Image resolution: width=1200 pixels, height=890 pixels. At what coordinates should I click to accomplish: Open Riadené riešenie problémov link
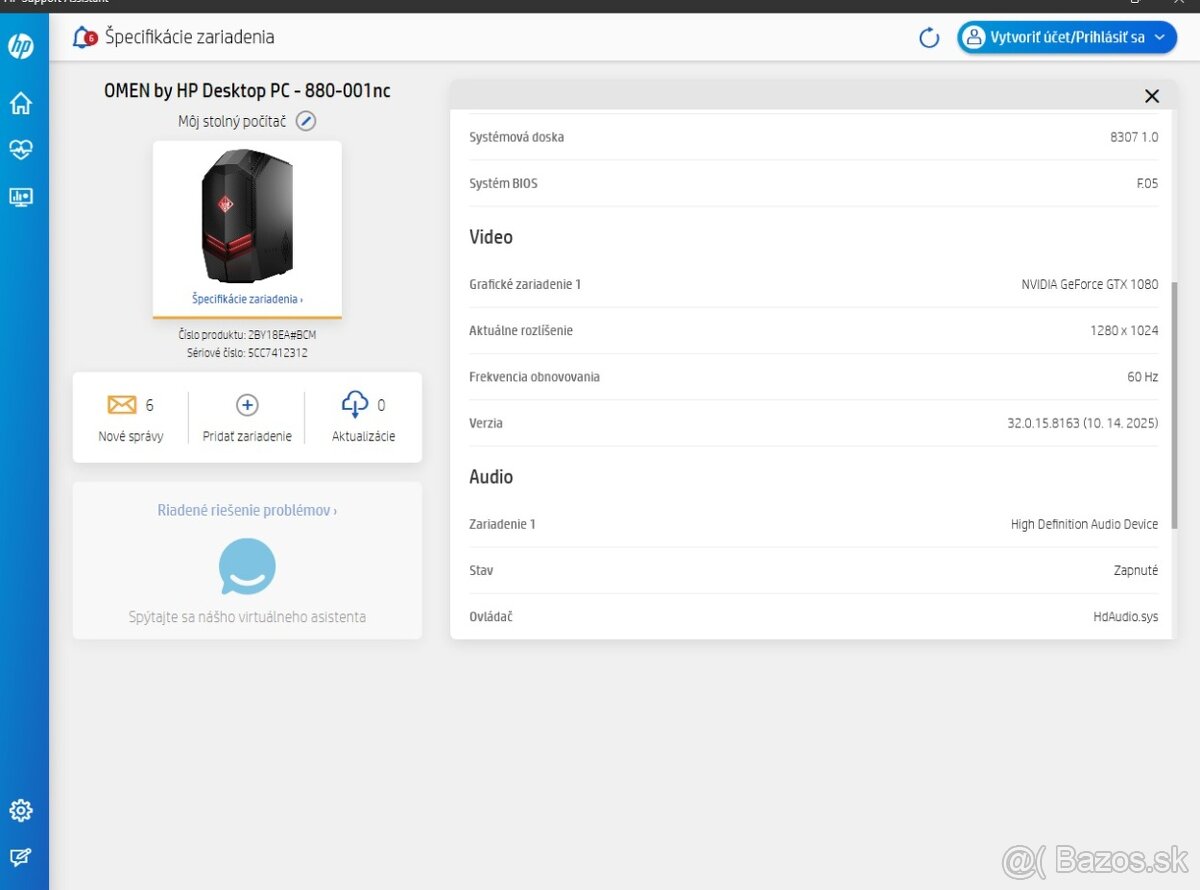(247, 510)
